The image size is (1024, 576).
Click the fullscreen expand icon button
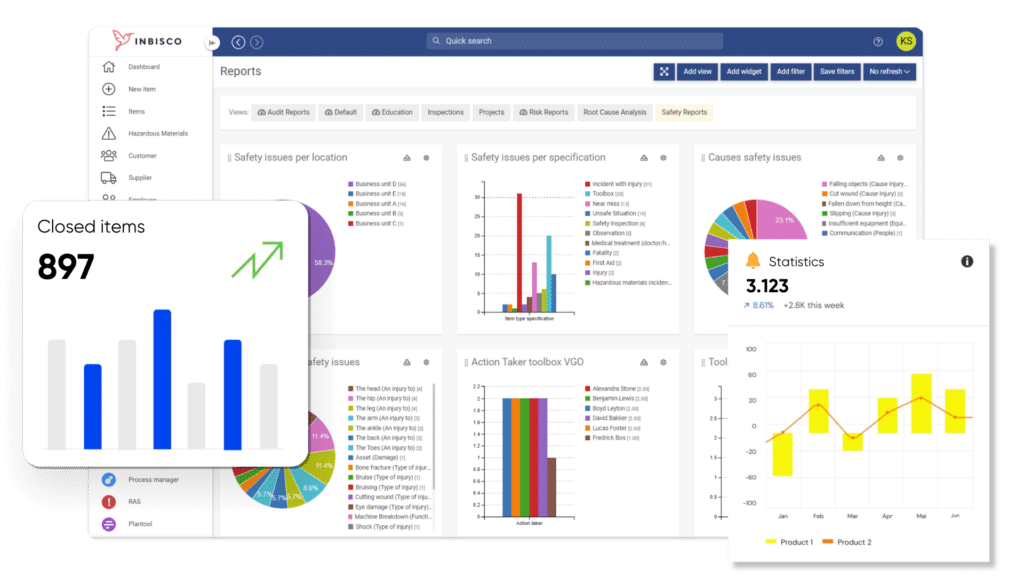click(x=664, y=72)
